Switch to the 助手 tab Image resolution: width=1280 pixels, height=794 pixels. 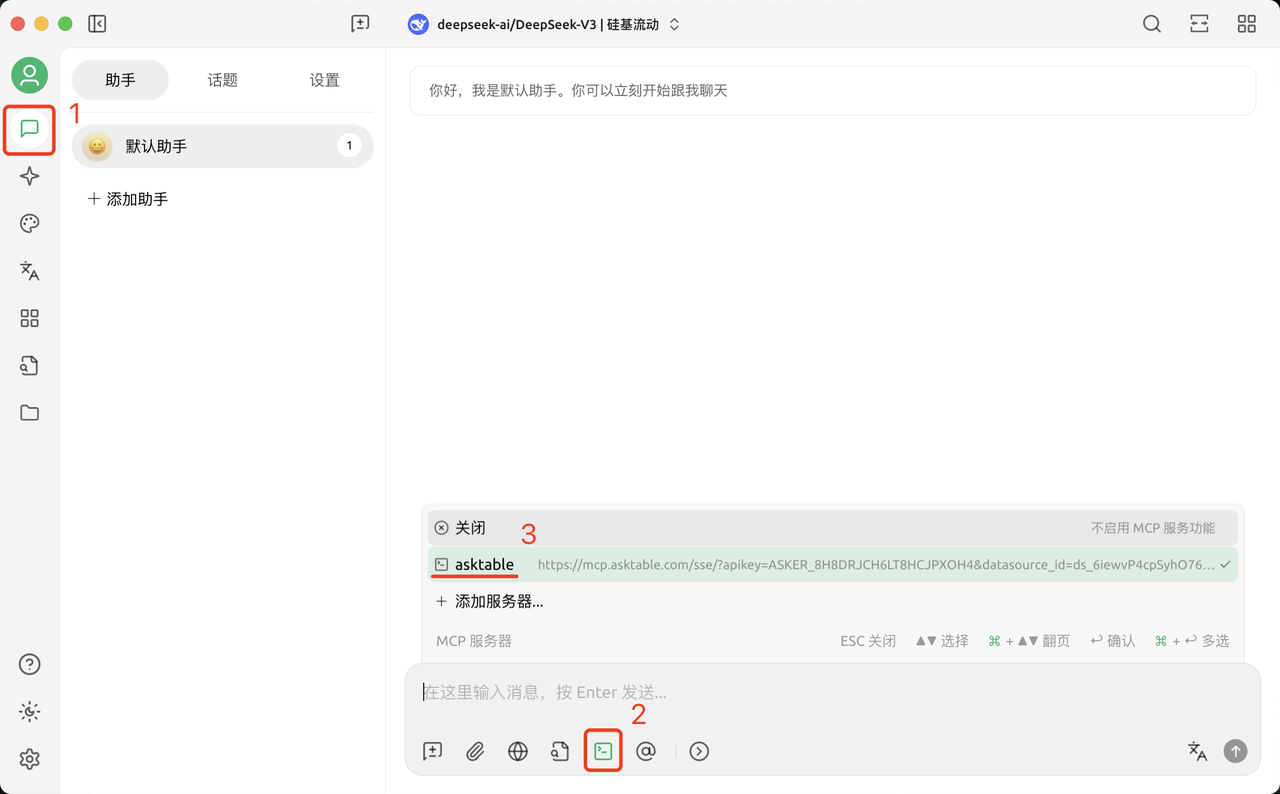[120, 80]
